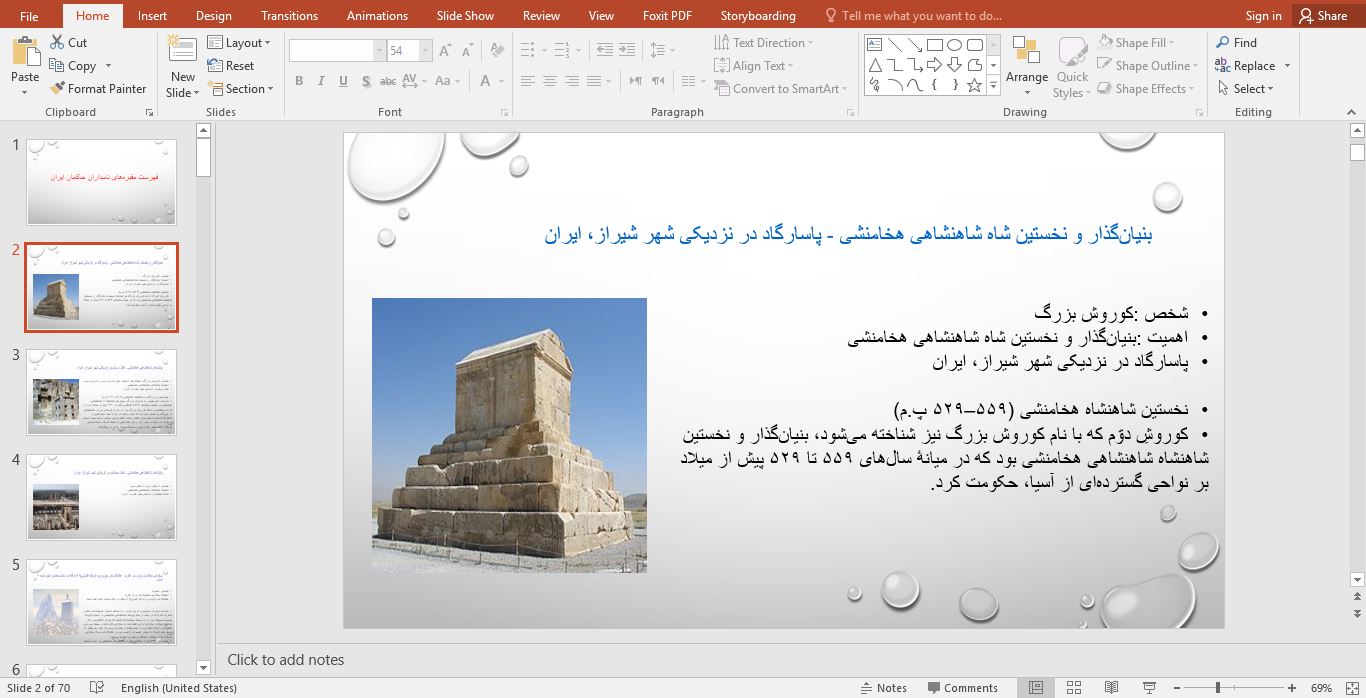1366x698 pixels.
Task: Click the zoom in plus button
Action: [1292, 688]
